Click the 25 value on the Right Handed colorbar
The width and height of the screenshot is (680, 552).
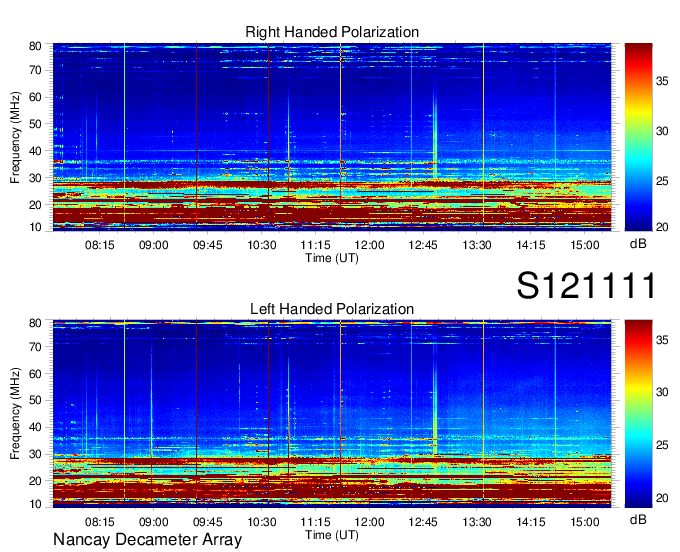tap(662, 181)
